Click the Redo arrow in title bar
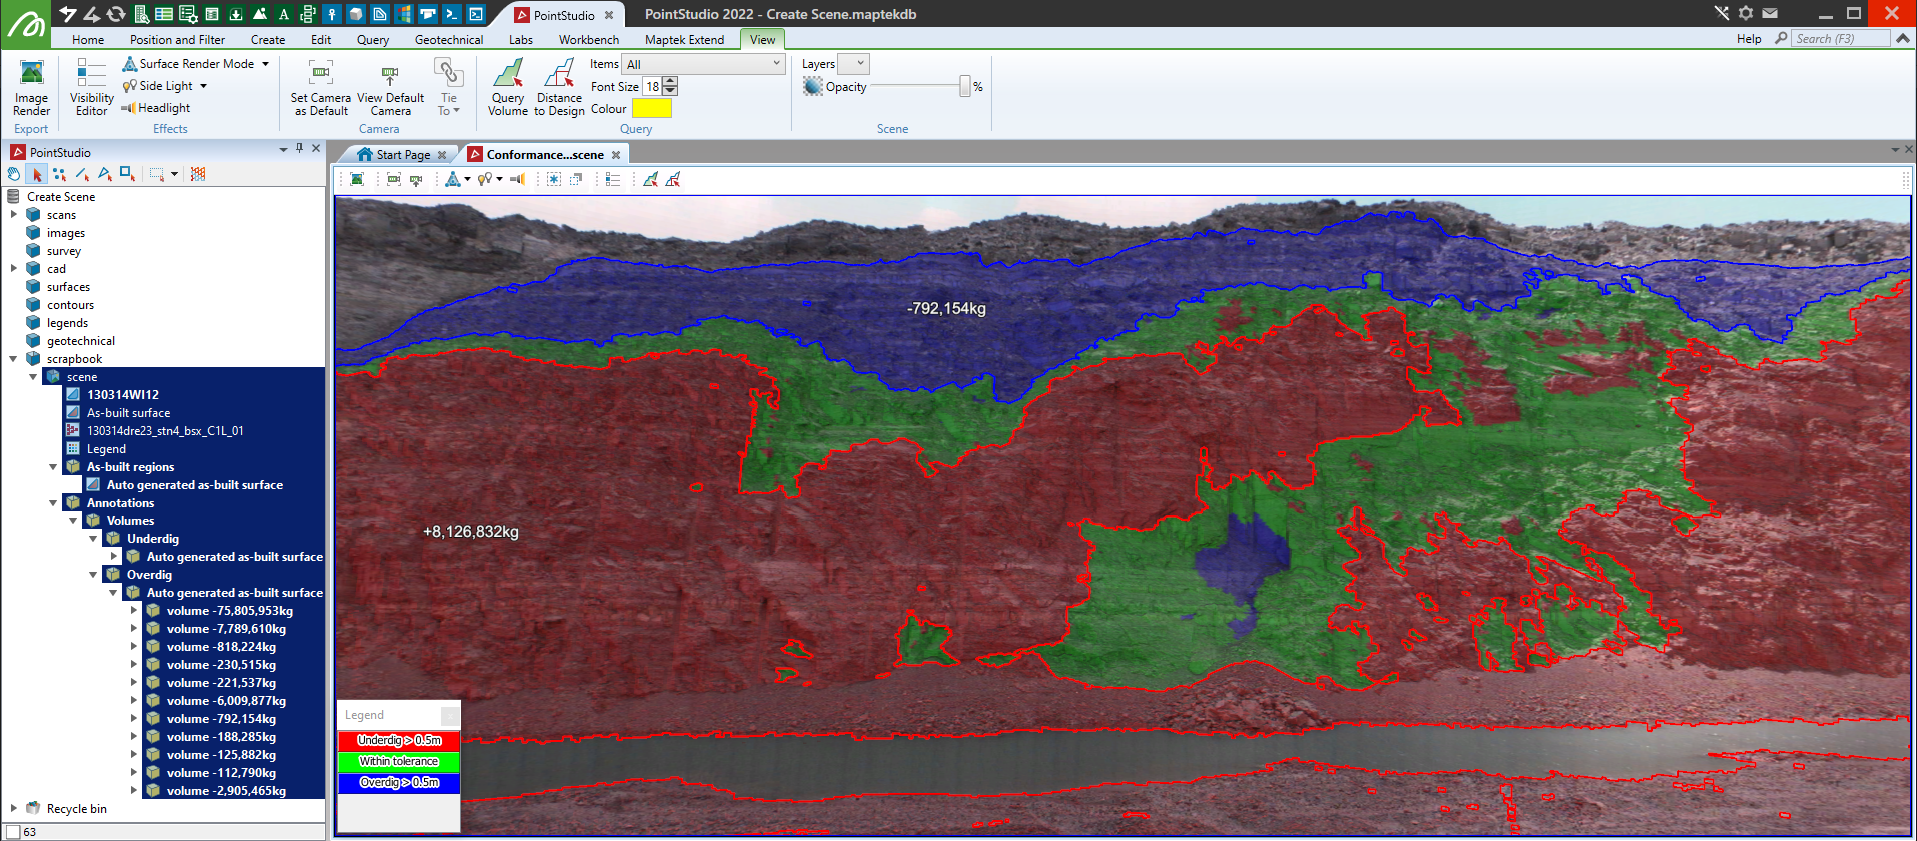The image size is (1917, 841). tap(92, 14)
